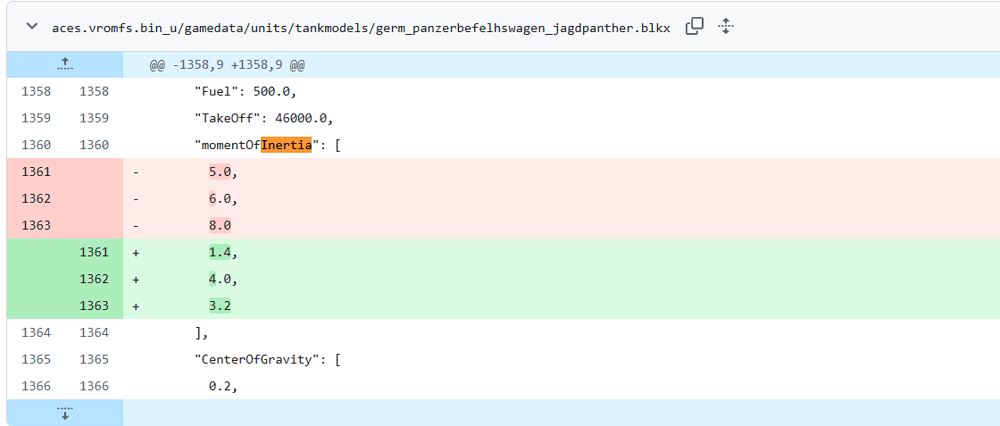Click the highlighted Inertia word
This screenshot has width=1000, height=426.
click(286, 145)
